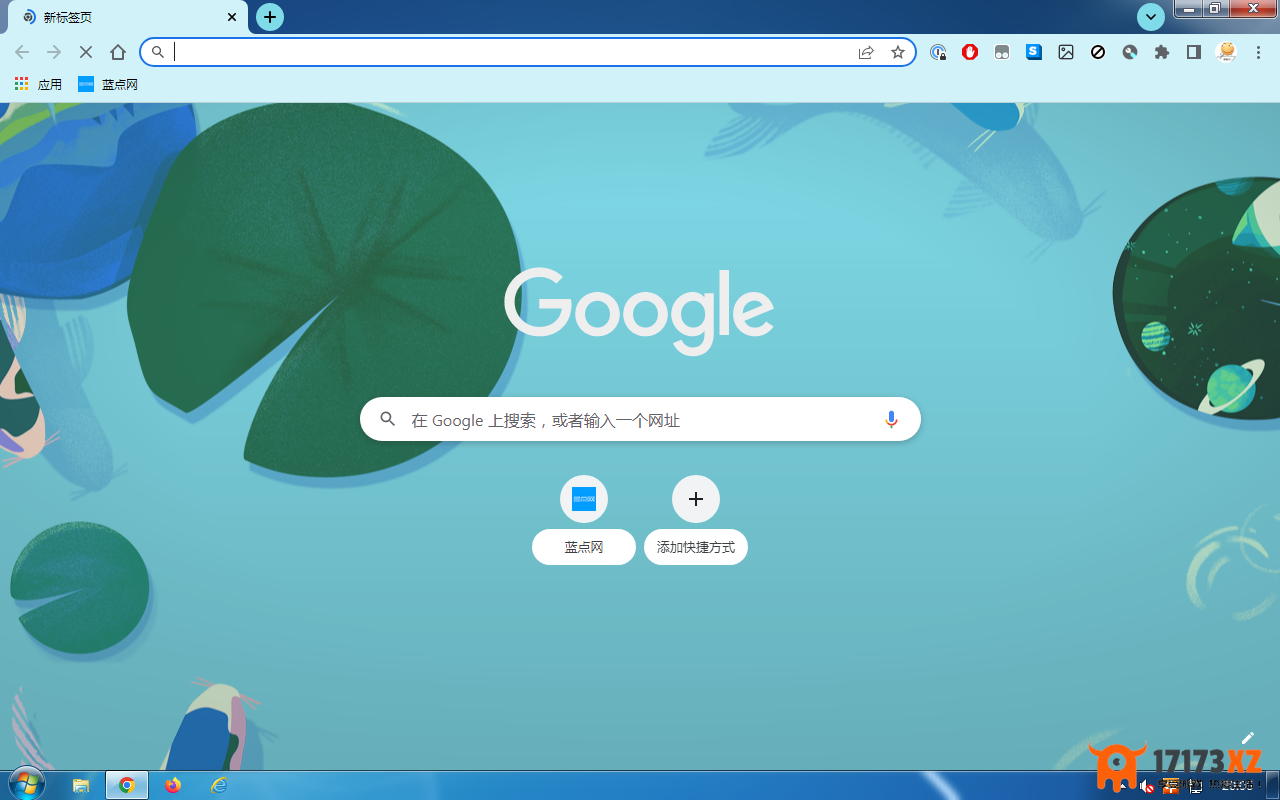Share this page from the address bar
This screenshot has height=800, width=1280.
pyautogui.click(x=866, y=52)
